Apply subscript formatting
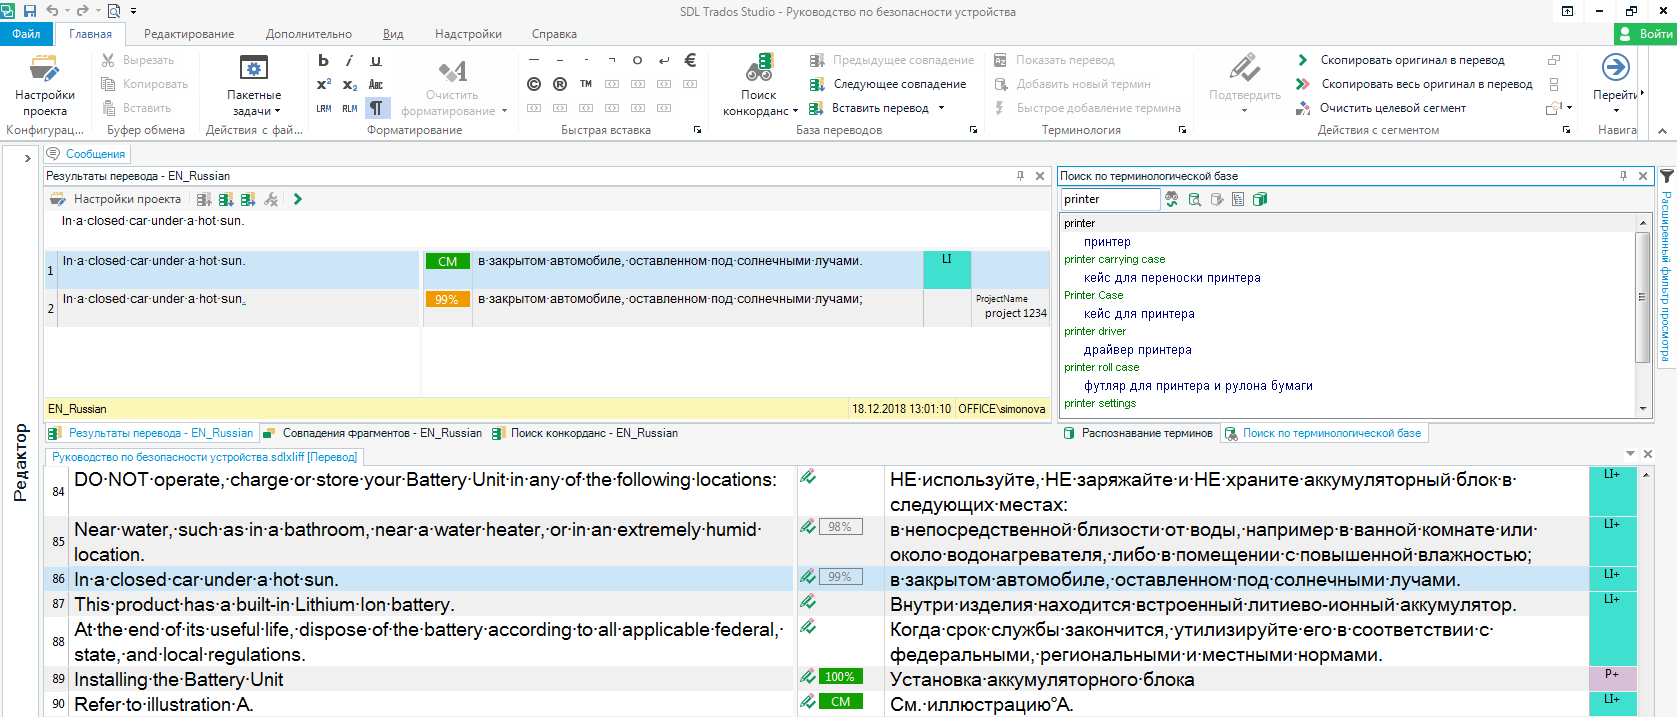The image size is (1677, 717). click(x=349, y=85)
